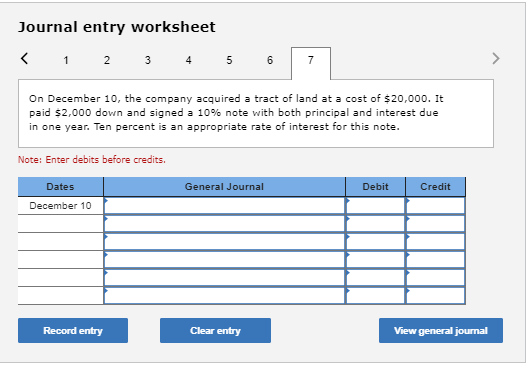
Task: Open General Journal account field in last row
Action: click(225, 296)
